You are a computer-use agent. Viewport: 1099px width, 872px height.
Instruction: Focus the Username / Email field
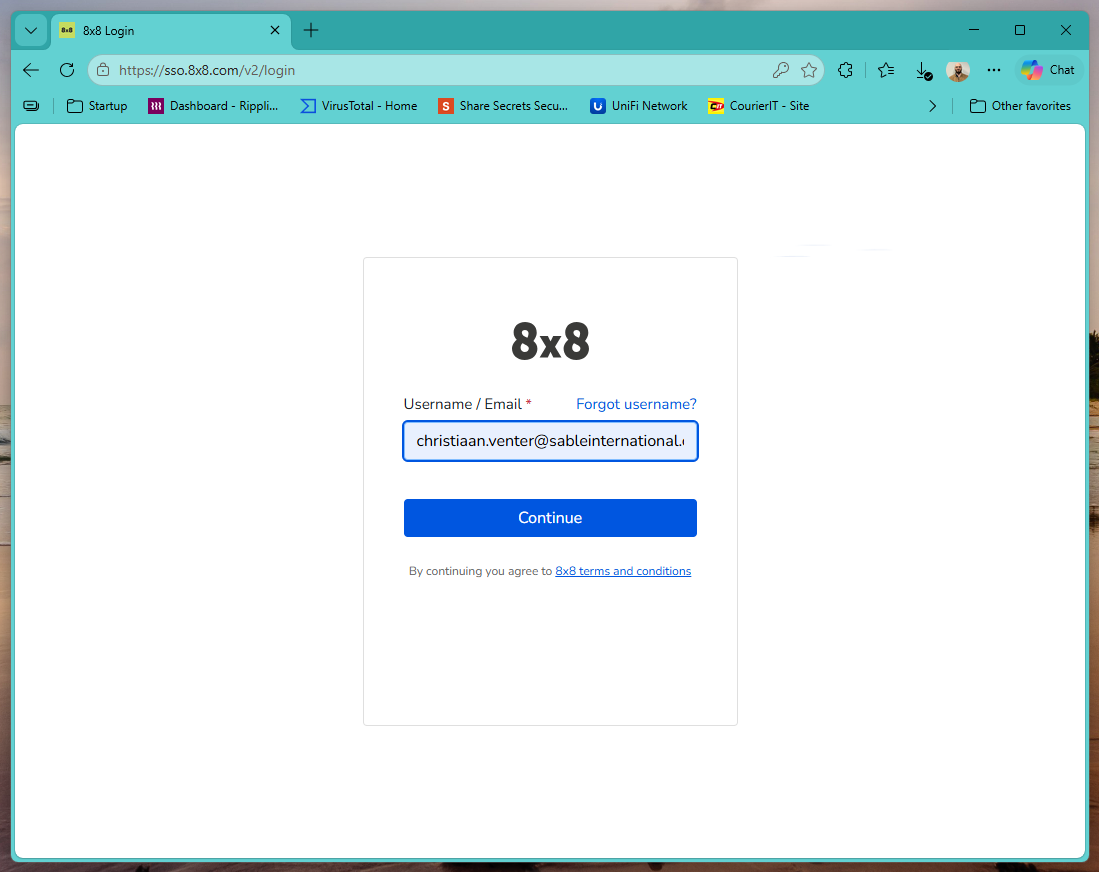click(550, 441)
